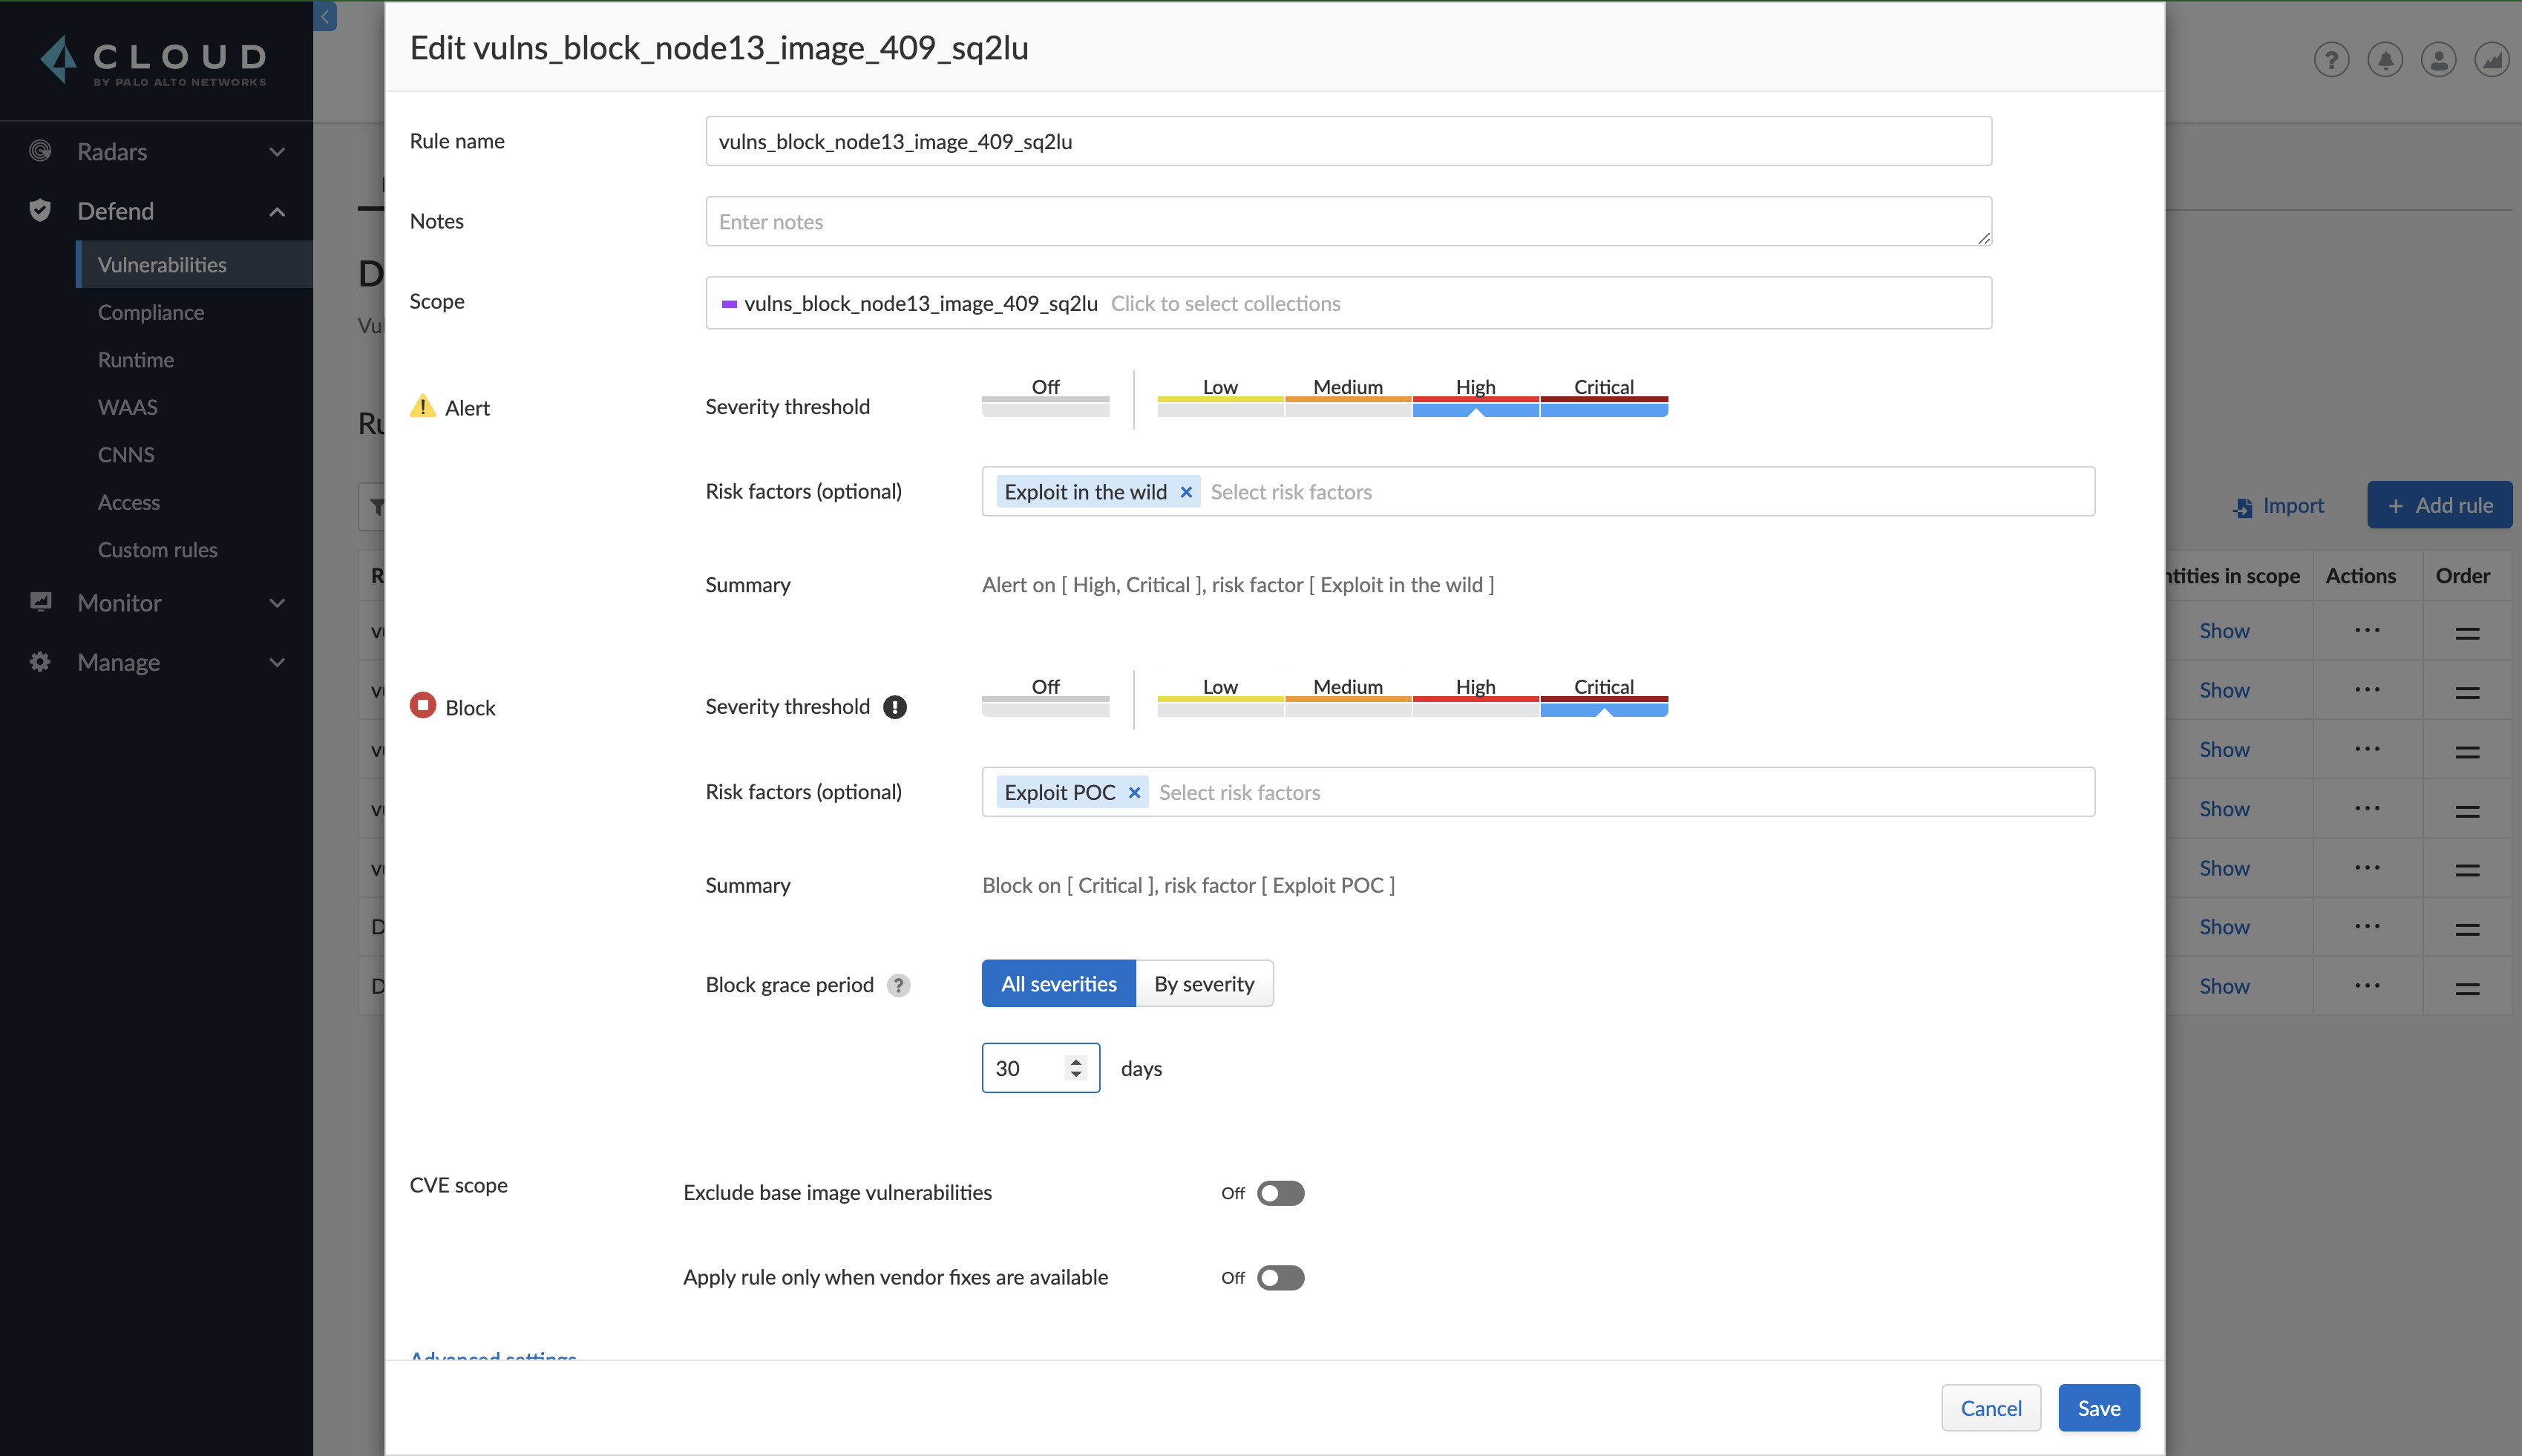2522x1456 pixels.
Task: Open Block risk factors selector
Action: (x=1538, y=792)
